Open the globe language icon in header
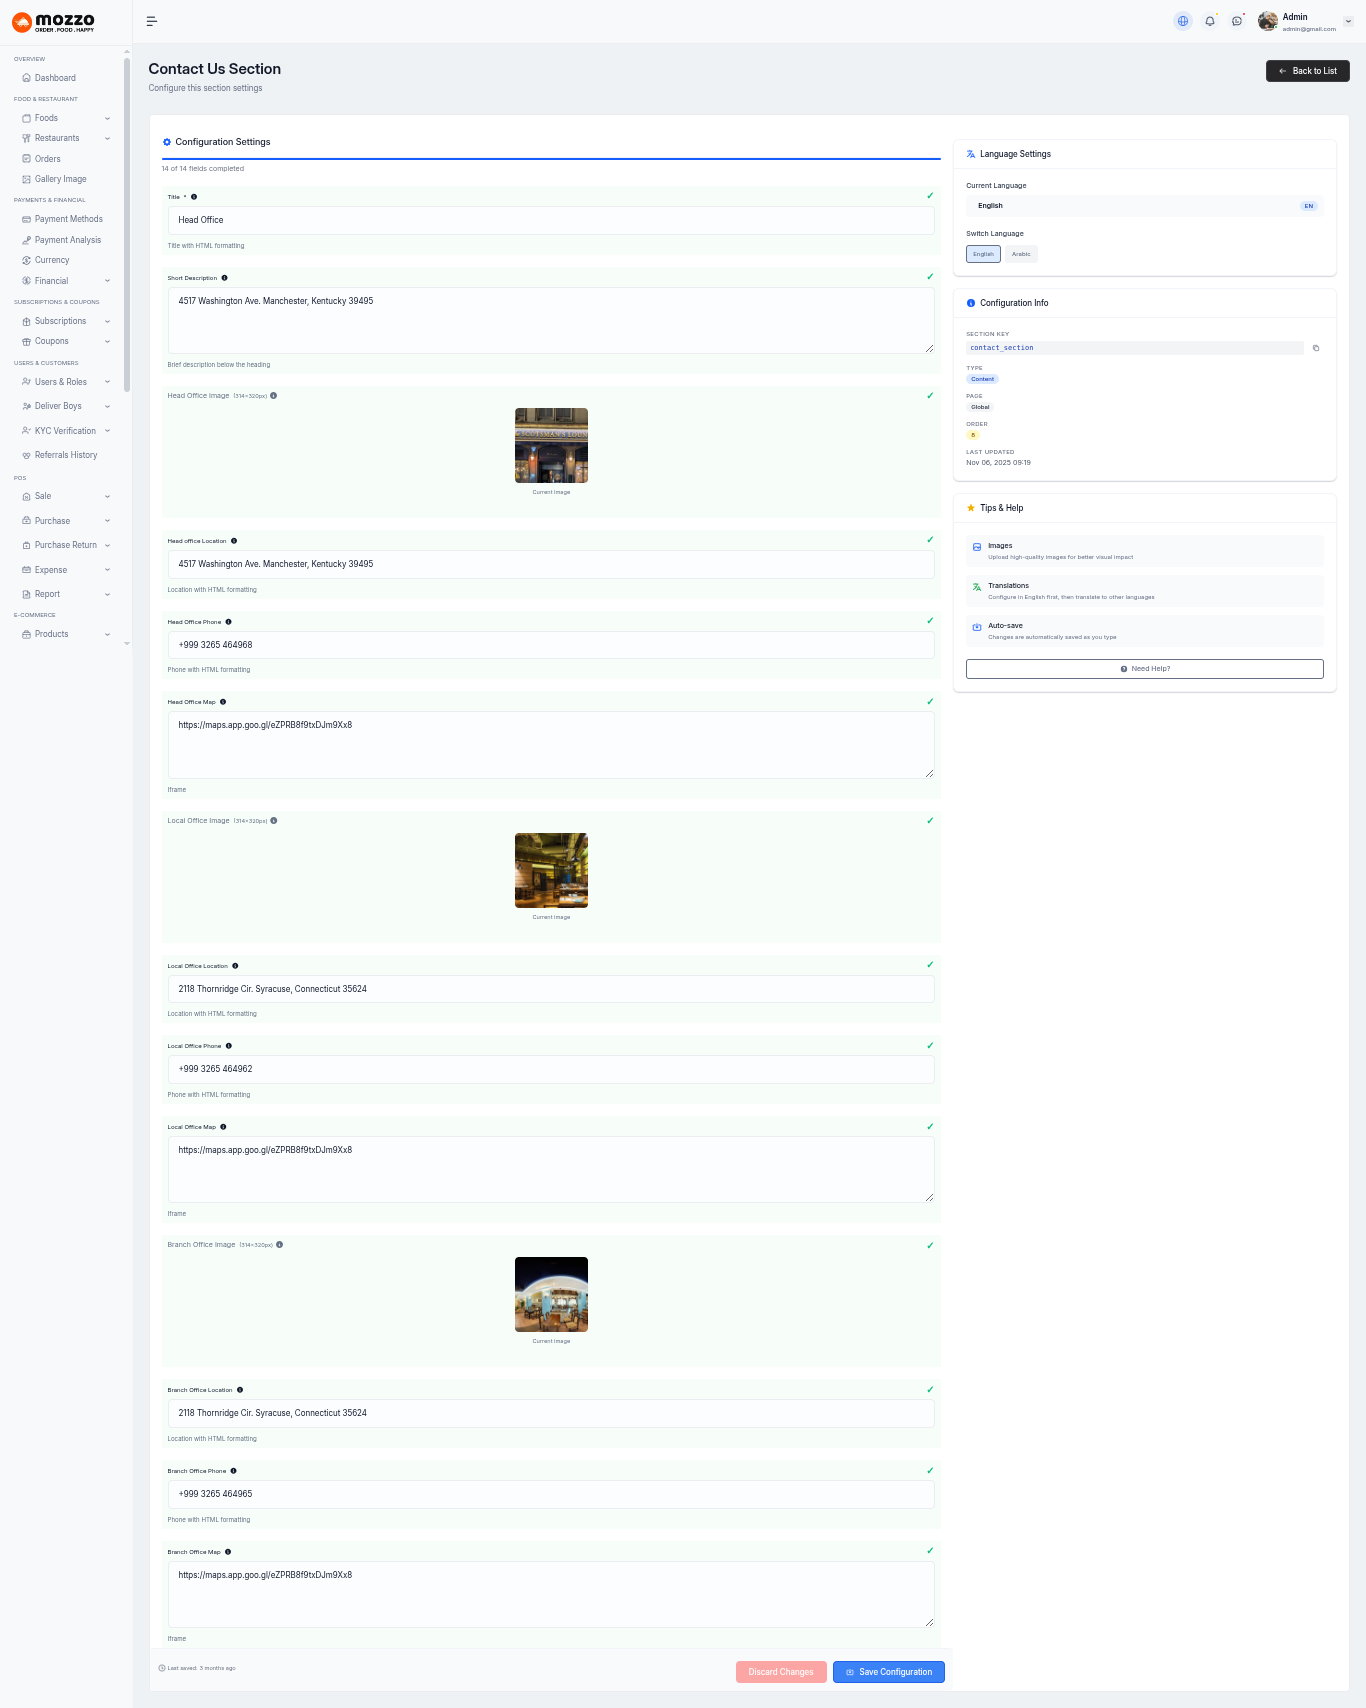1366x1708 pixels. point(1183,21)
